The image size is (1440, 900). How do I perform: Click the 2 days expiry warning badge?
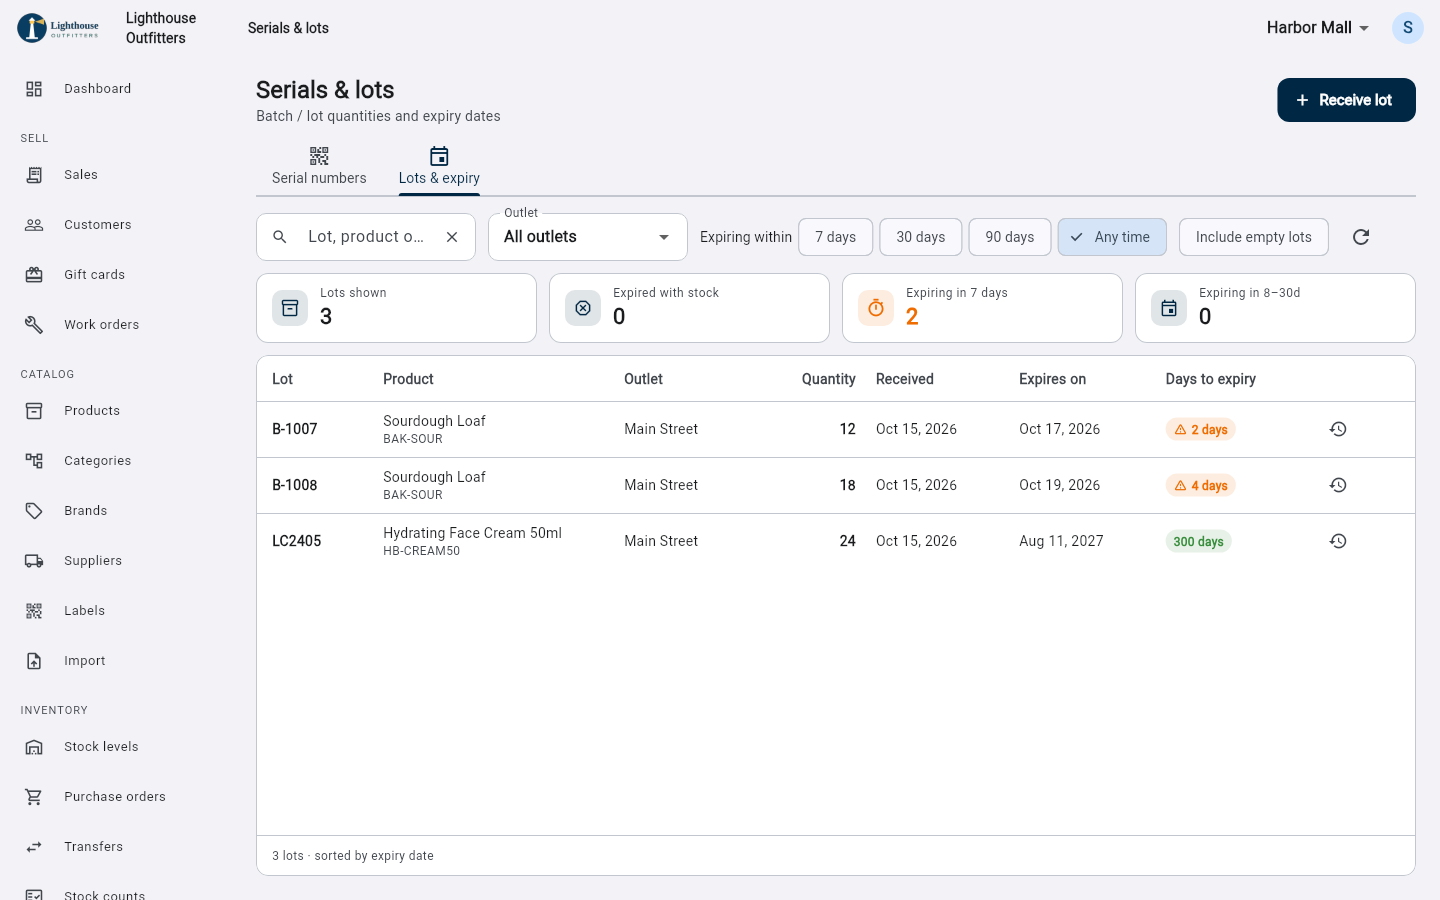1200,429
